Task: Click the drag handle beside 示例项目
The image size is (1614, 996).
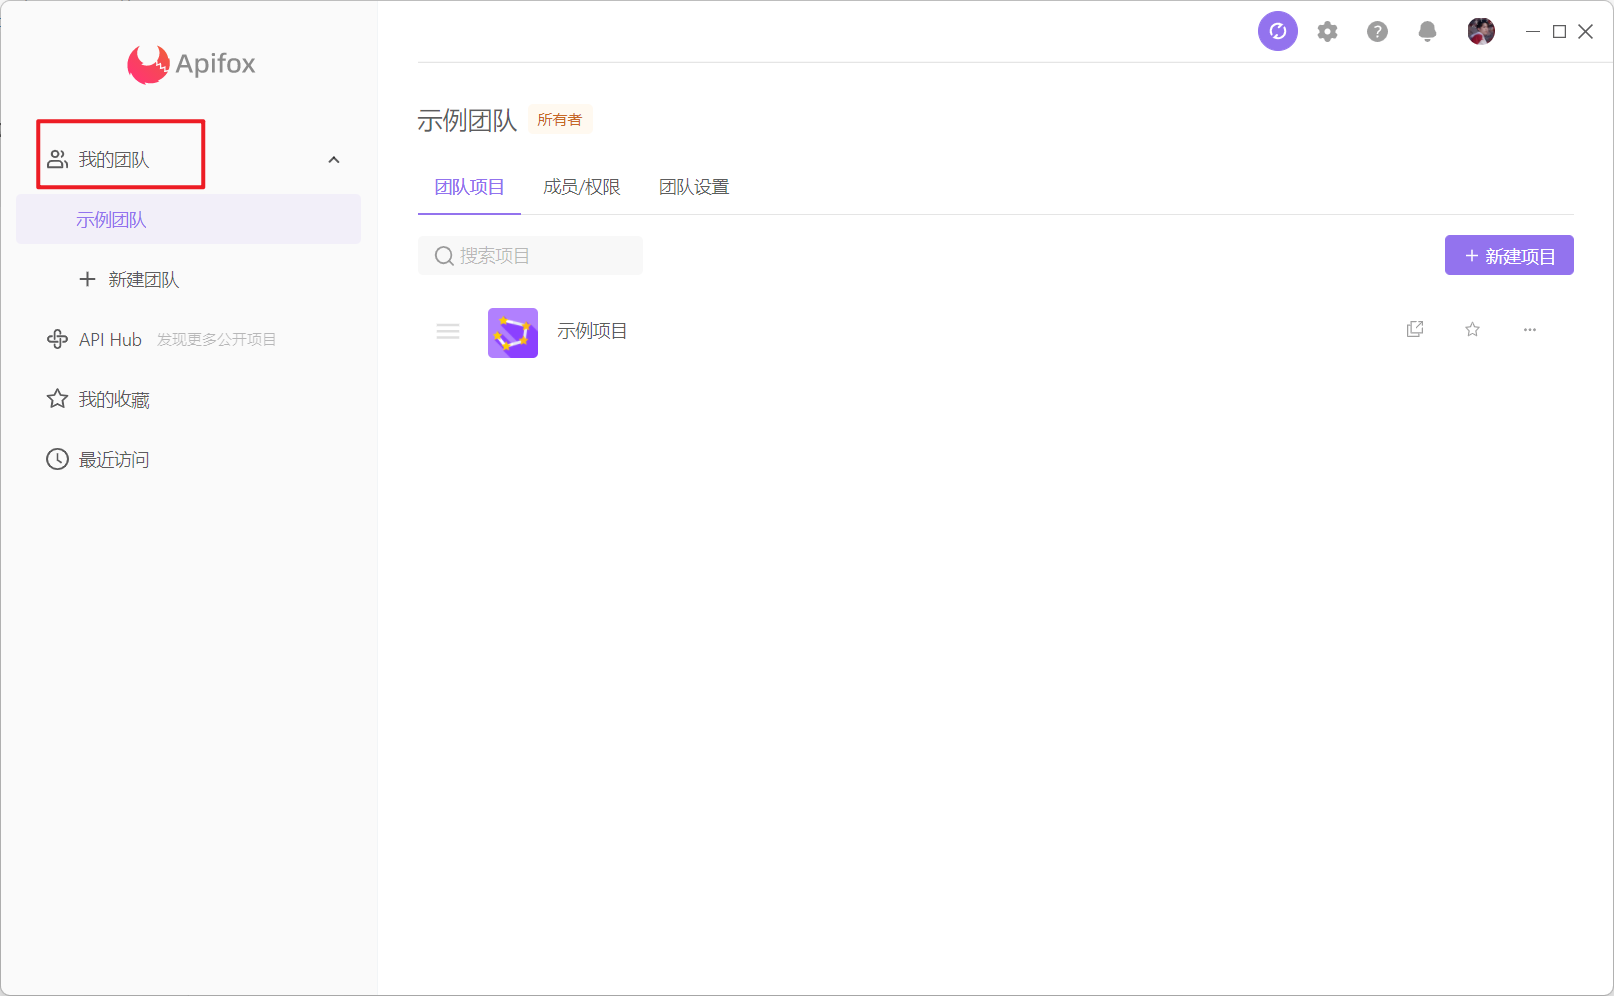Action: [448, 331]
